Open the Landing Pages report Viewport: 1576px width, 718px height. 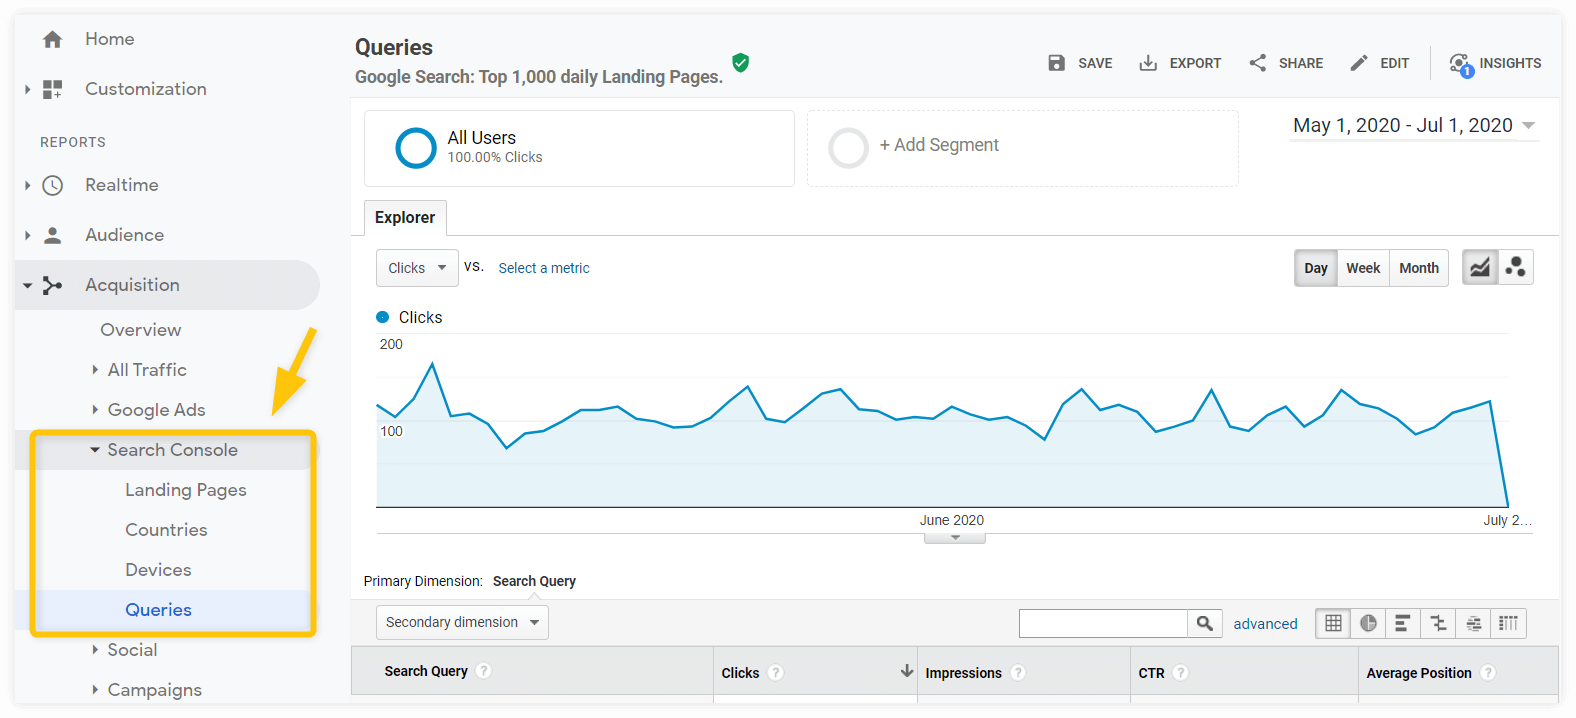coord(186,490)
